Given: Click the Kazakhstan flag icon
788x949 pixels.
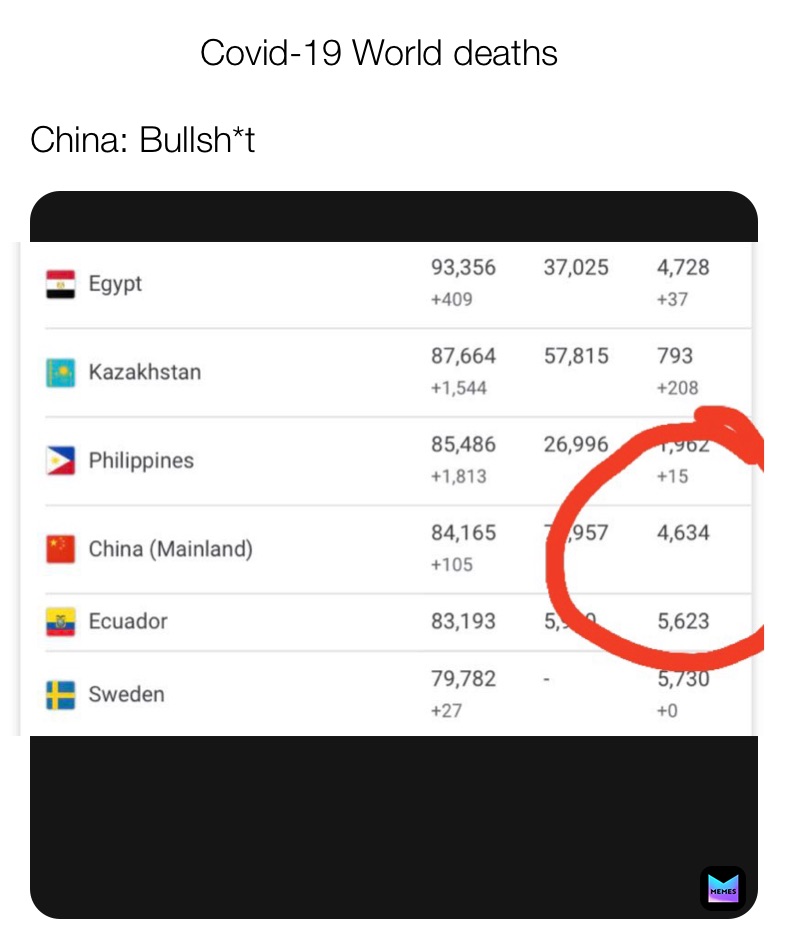Looking at the screenshot, I should [60, 373].
